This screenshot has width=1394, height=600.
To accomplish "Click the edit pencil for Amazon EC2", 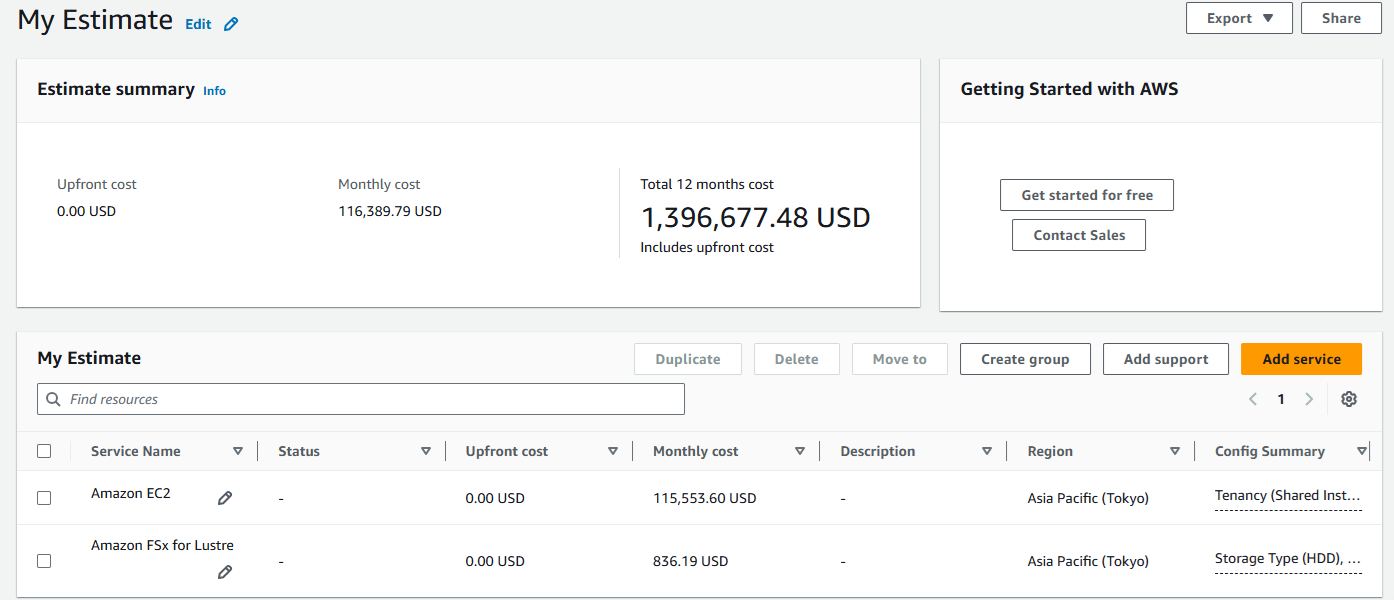I will 225,498.
